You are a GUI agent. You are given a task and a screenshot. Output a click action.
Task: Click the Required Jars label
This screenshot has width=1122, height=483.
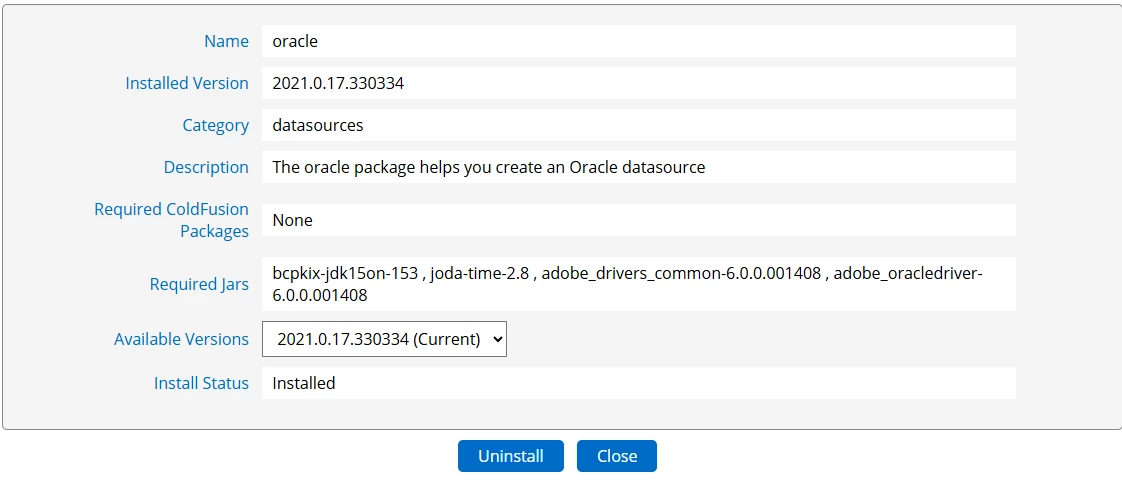(x=199, y=284)
